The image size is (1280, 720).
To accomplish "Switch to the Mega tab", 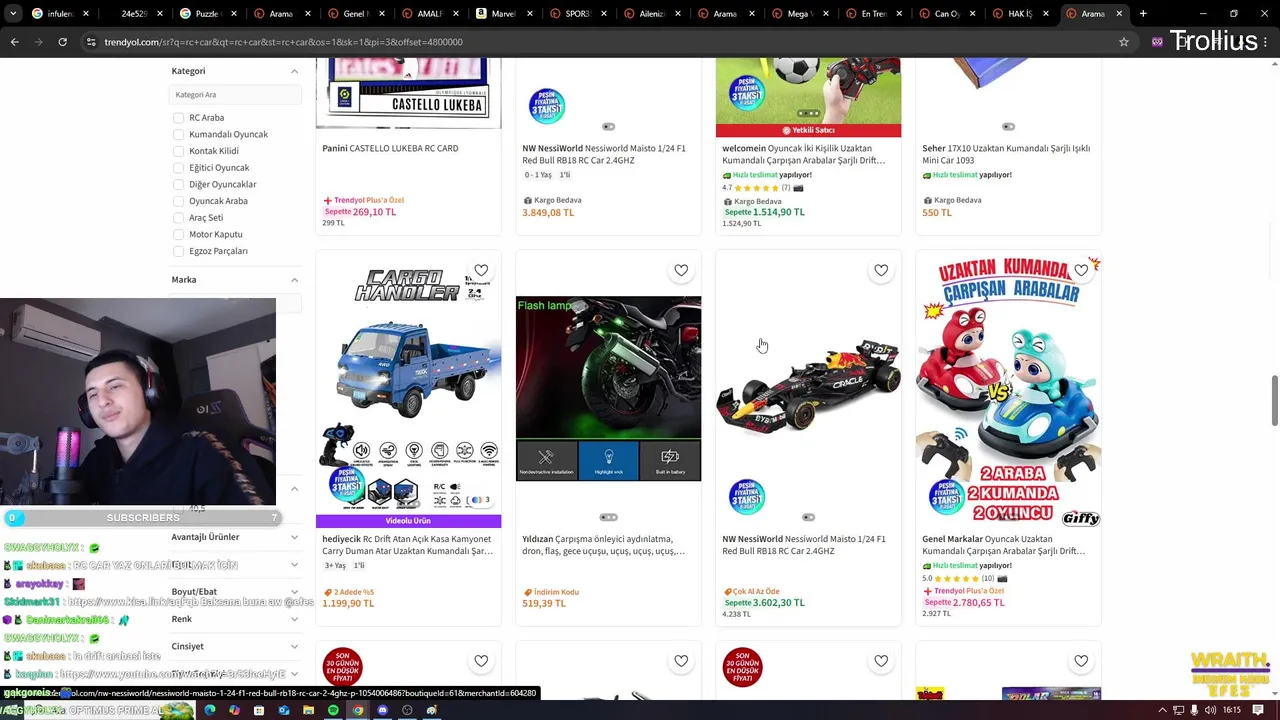I will pos(799,14).
